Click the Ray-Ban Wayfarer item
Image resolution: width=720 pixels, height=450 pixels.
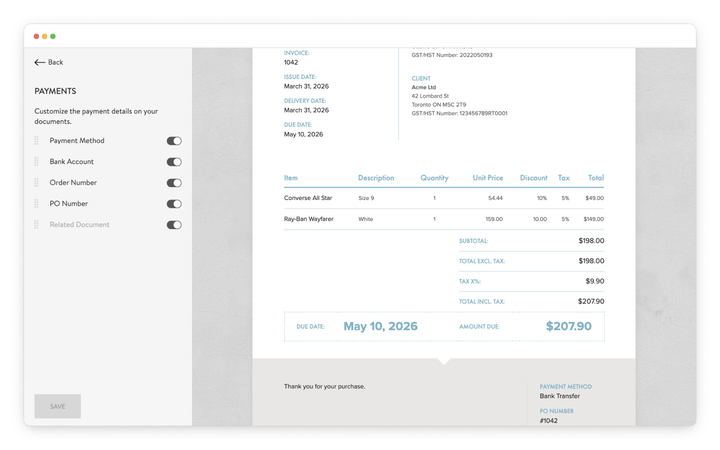(x=309, y=219)
